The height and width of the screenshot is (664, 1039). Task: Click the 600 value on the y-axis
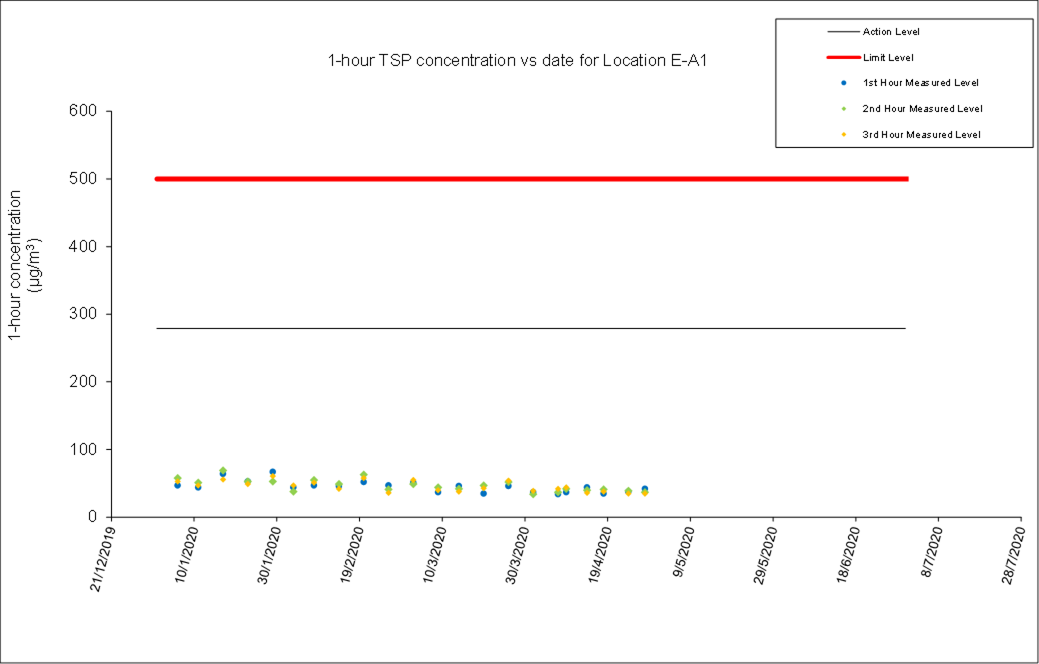point(83,112)
